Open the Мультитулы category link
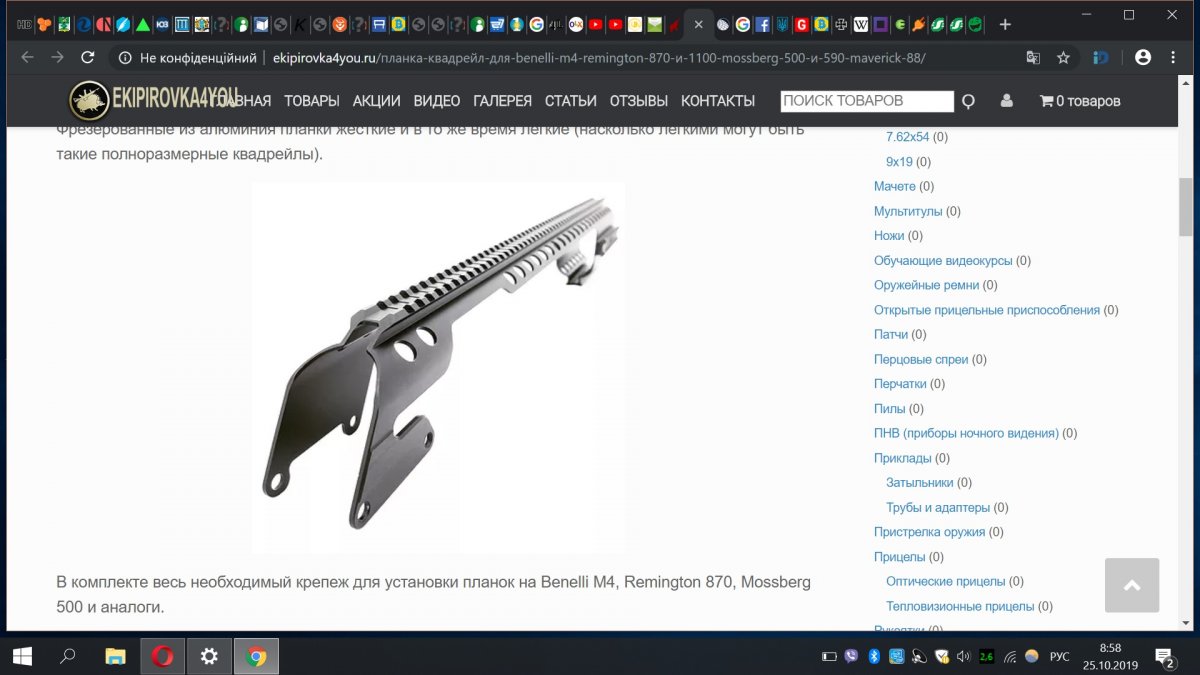Viewport: 1200px width, 675px height. (x=908, y=212)
